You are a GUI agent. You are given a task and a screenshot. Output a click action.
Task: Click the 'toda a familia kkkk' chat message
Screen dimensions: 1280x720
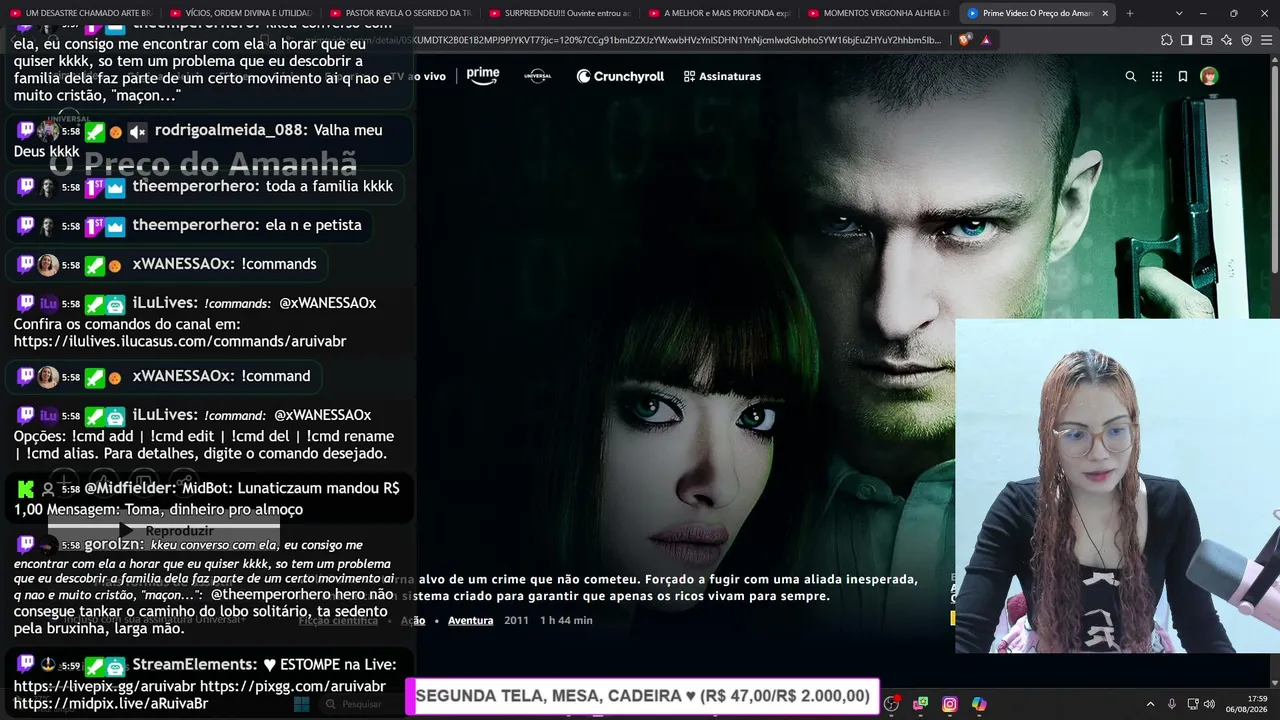[329, 187]
